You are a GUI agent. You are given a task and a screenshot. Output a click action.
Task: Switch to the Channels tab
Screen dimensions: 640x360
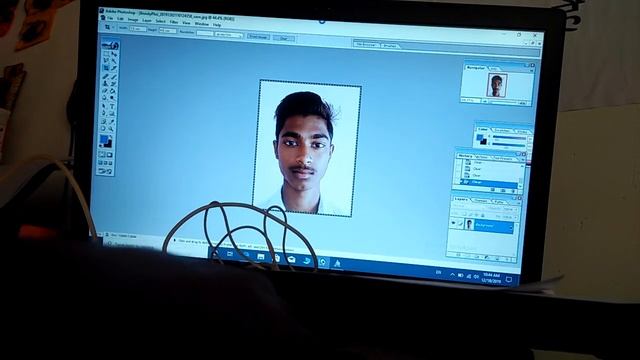[x=481, y=200]
